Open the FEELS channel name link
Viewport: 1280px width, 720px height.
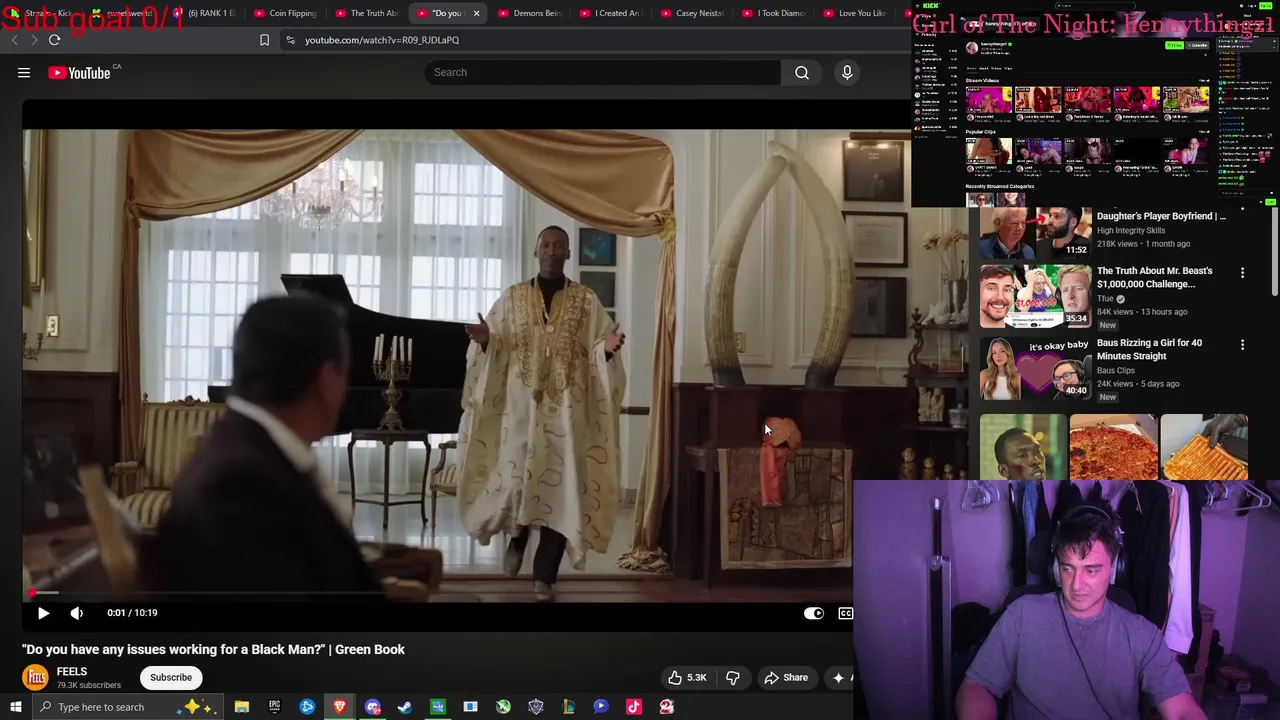point(72,672)
